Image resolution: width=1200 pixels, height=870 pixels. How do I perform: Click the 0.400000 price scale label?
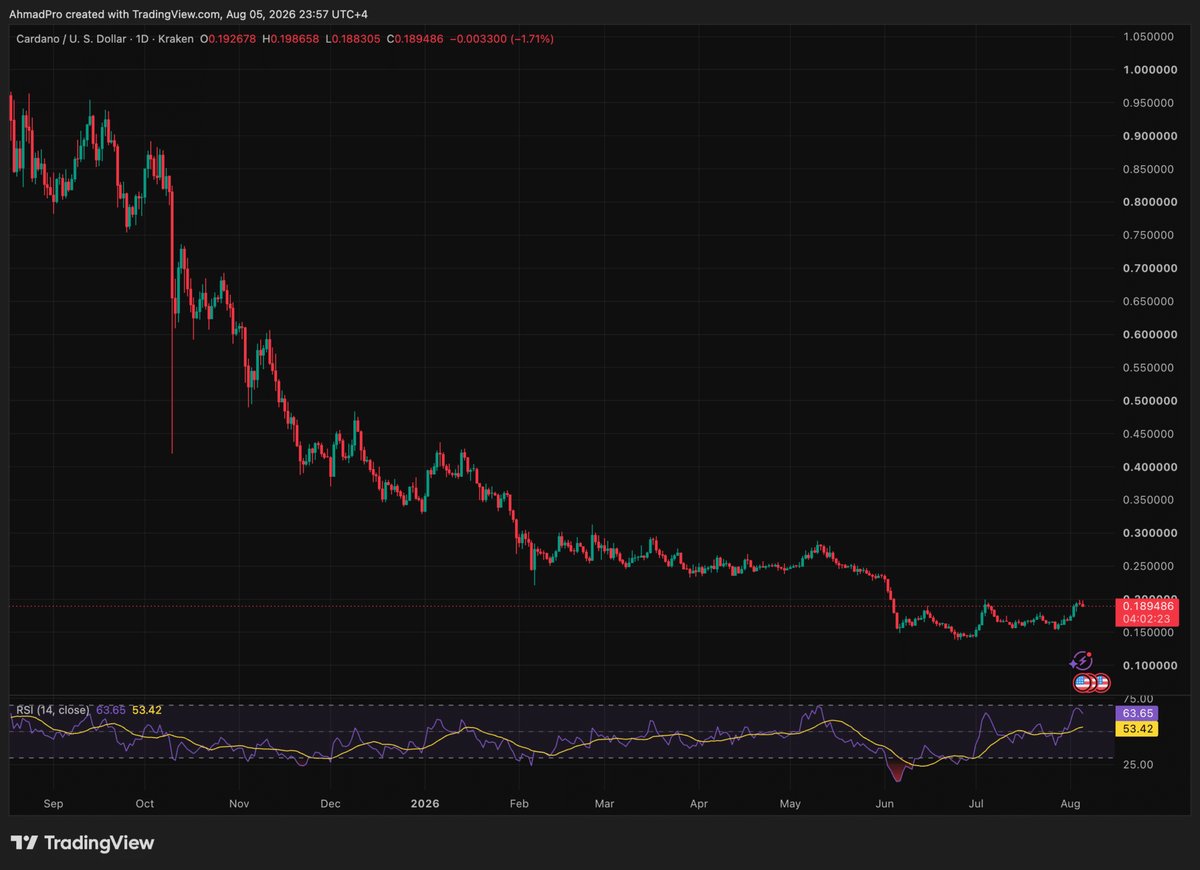coord(1149,467)
